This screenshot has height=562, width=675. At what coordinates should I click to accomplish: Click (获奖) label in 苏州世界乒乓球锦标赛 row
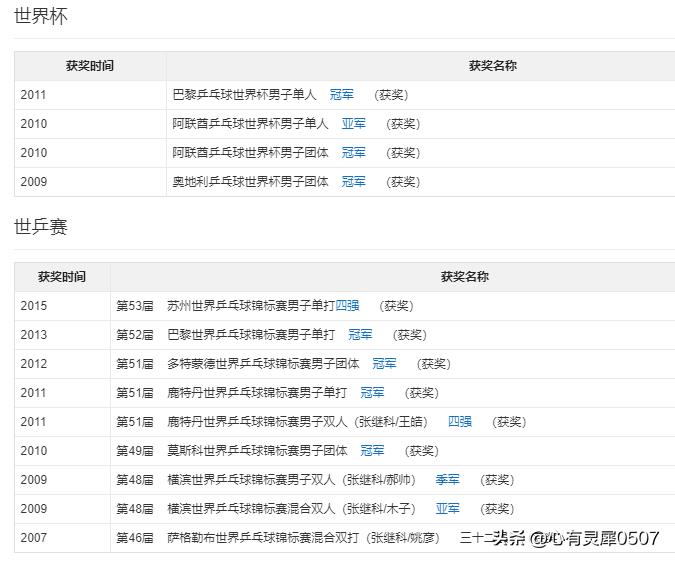(x=396, y=306)
